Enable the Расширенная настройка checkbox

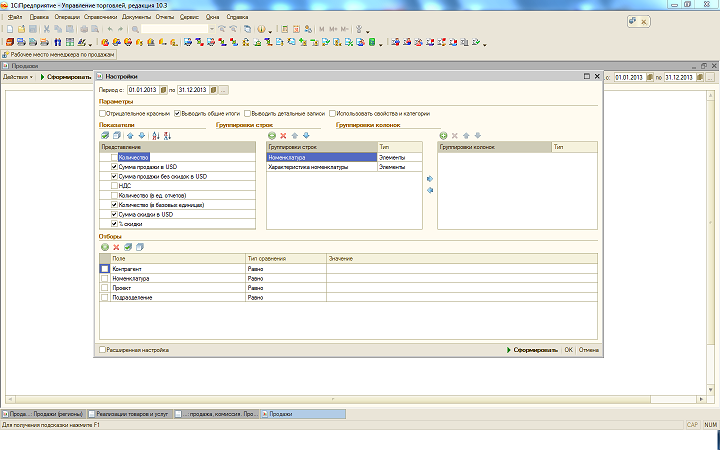[103, 350]
